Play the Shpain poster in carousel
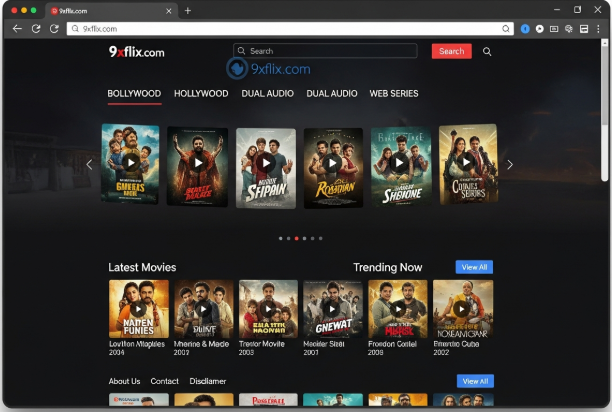The width and height of the screenshot is (612, 412). (x=266, y=163)
